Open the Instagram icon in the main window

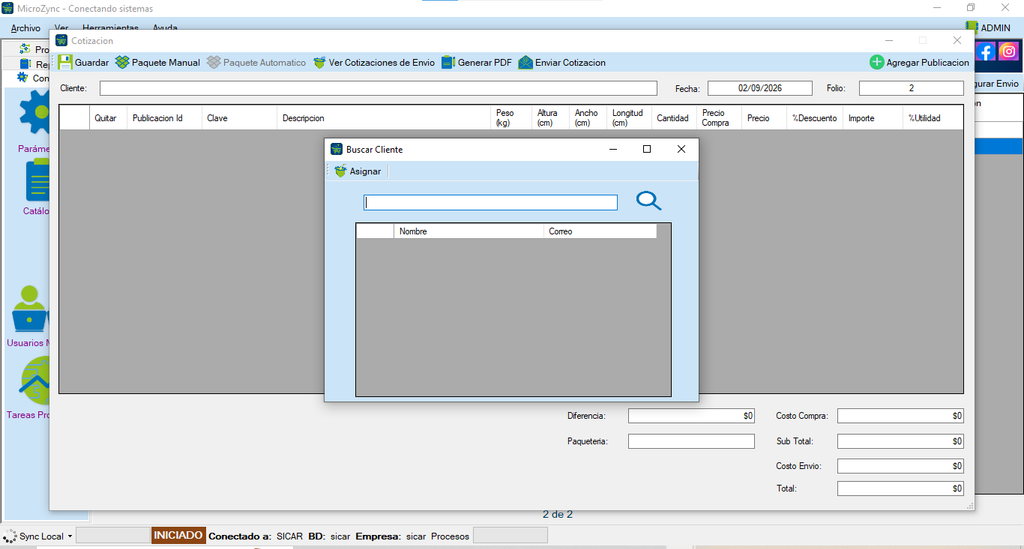coord(1008,51)
